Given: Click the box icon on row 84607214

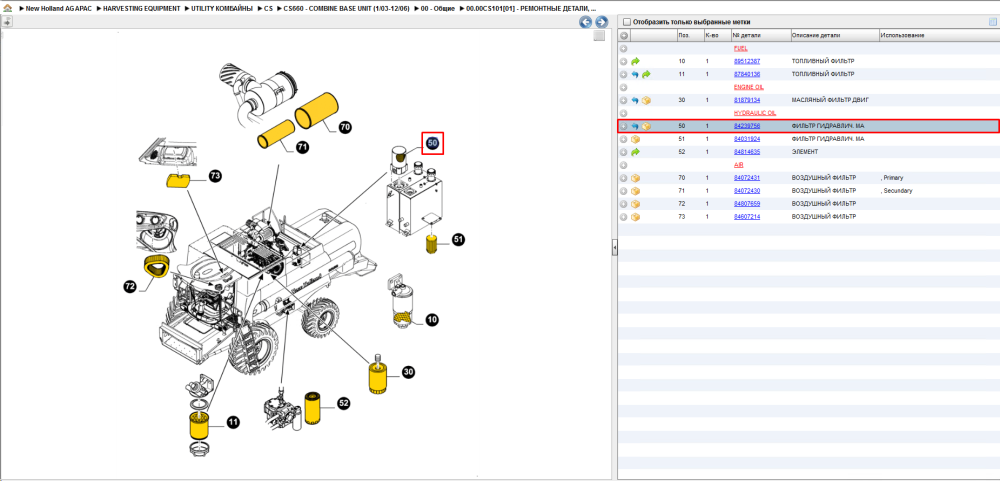Looking at the screenshot, I should [635, 217].
